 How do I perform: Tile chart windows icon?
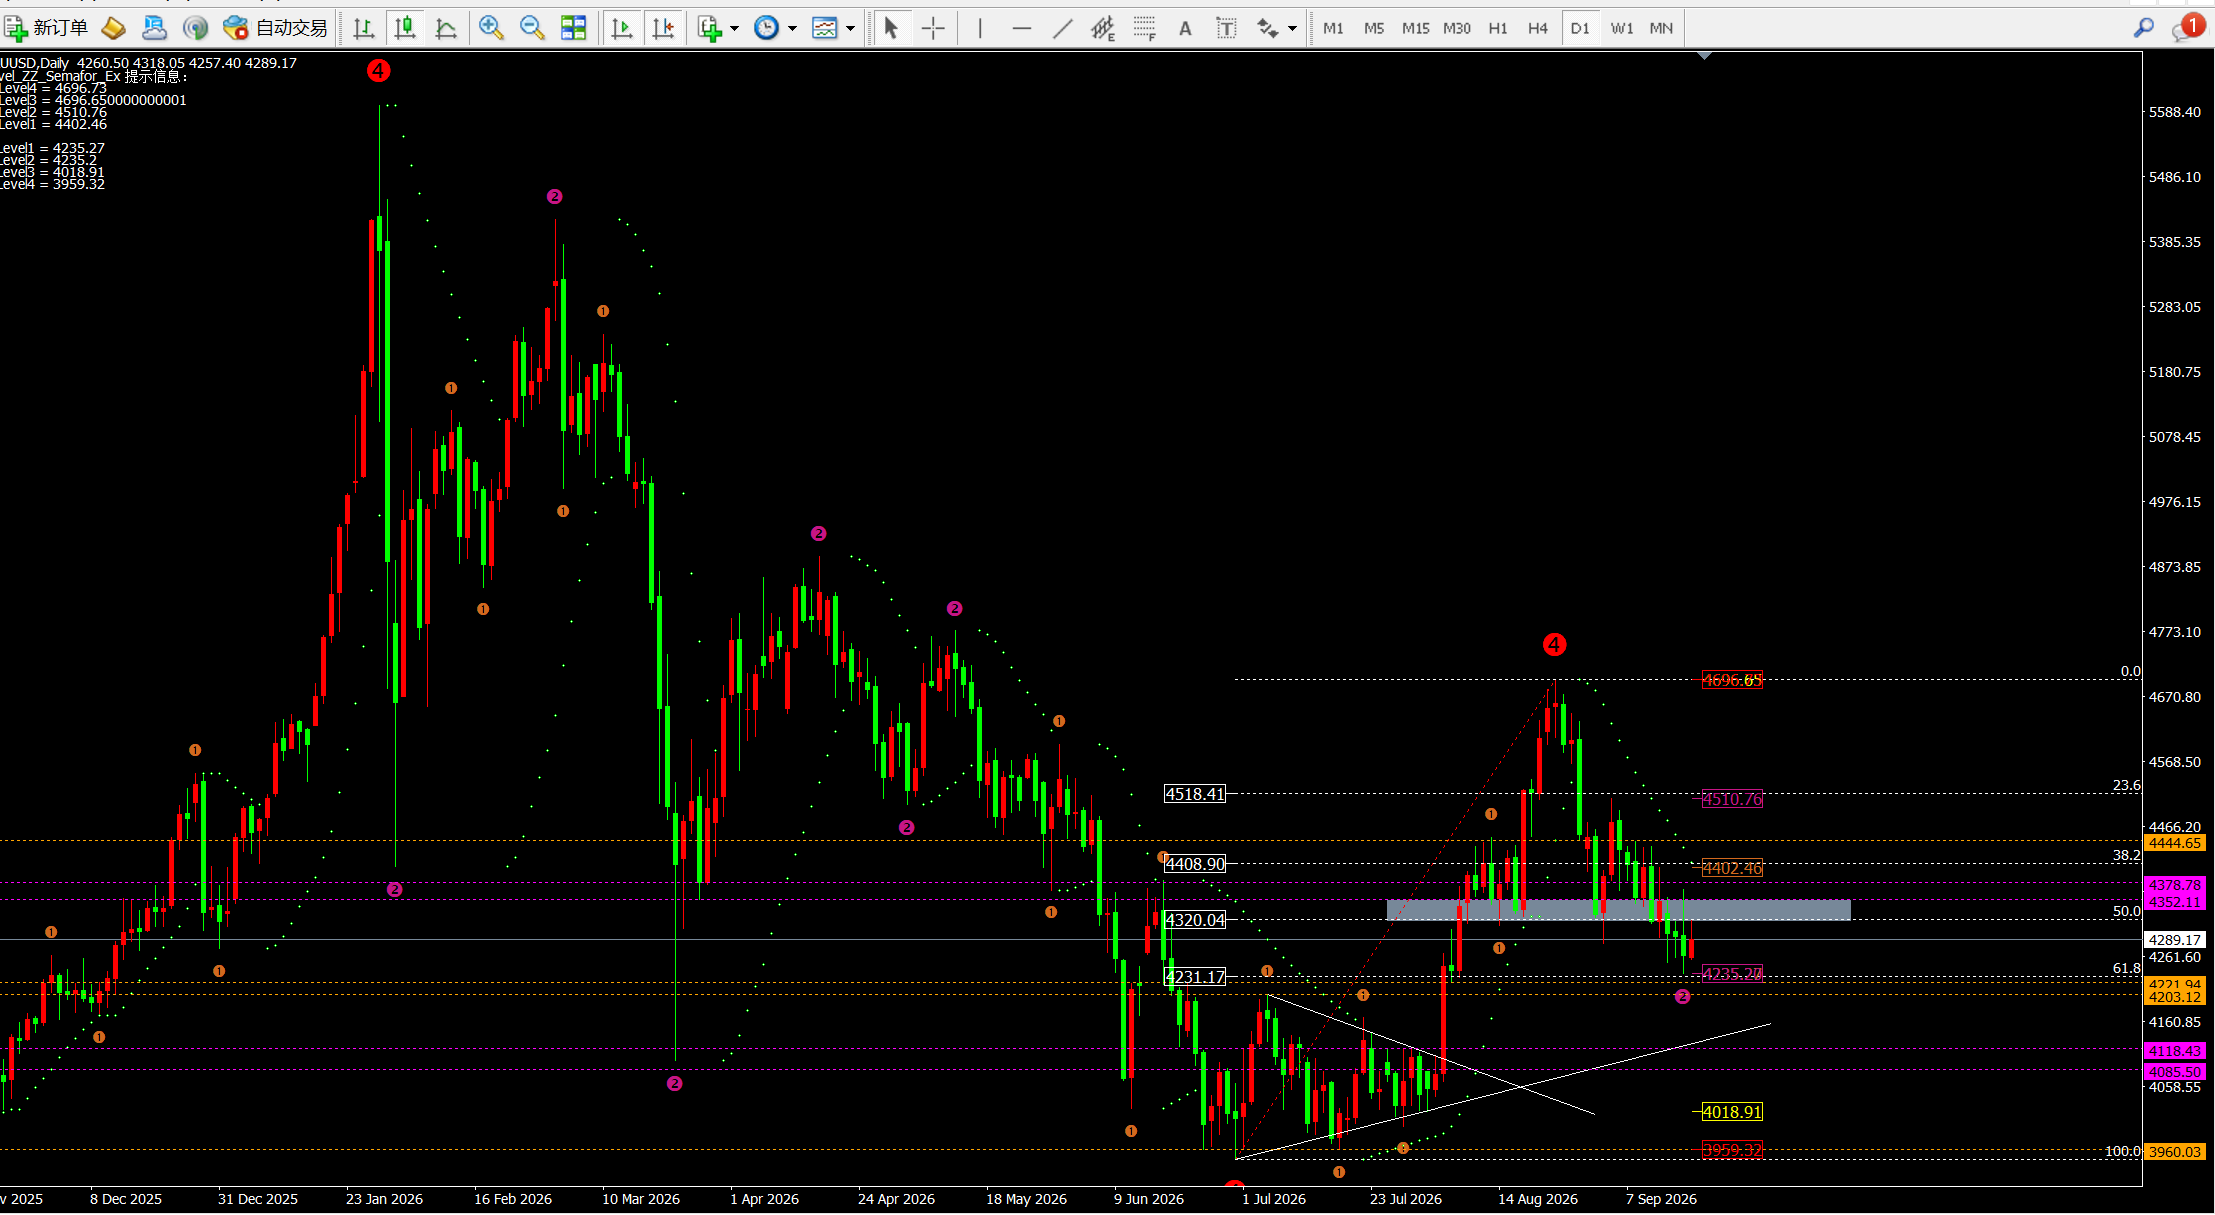[574, 28]
